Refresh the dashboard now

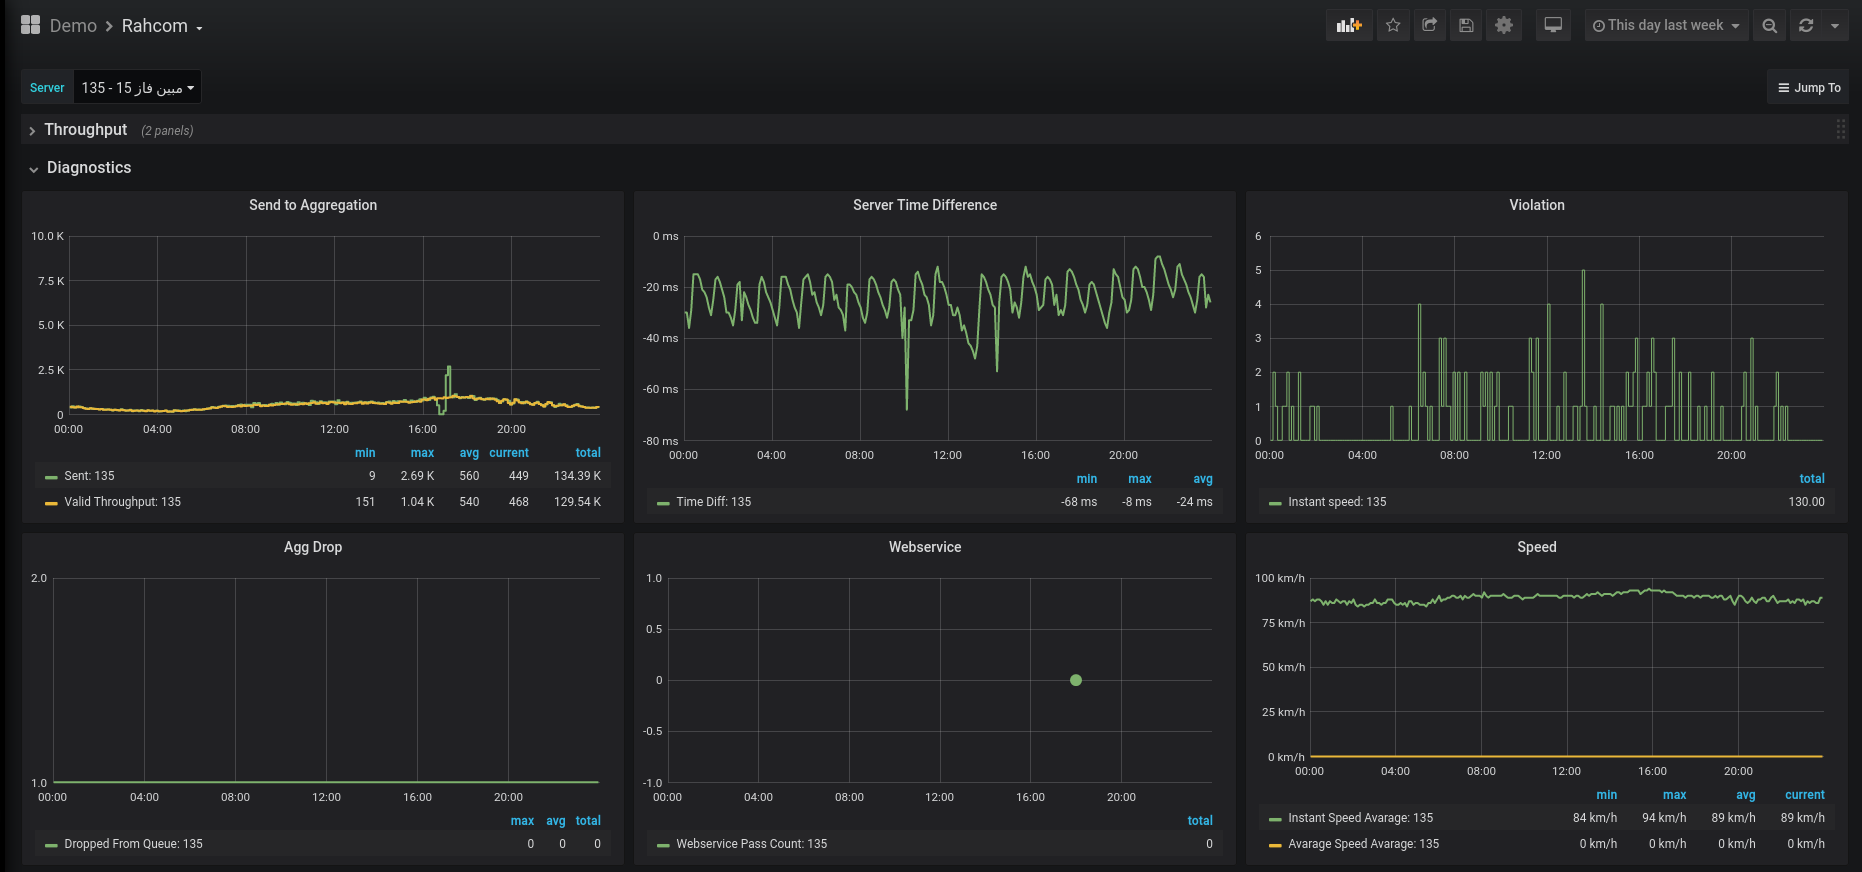pos(1806,26)
